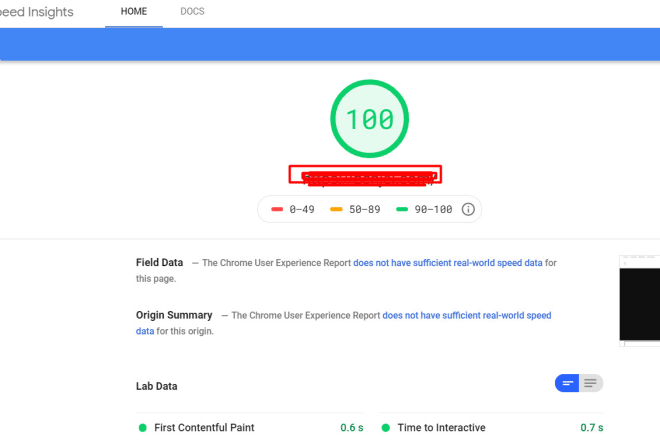Open the first 'does not have sufficient real-world speed data' link

tap(448, 263)
